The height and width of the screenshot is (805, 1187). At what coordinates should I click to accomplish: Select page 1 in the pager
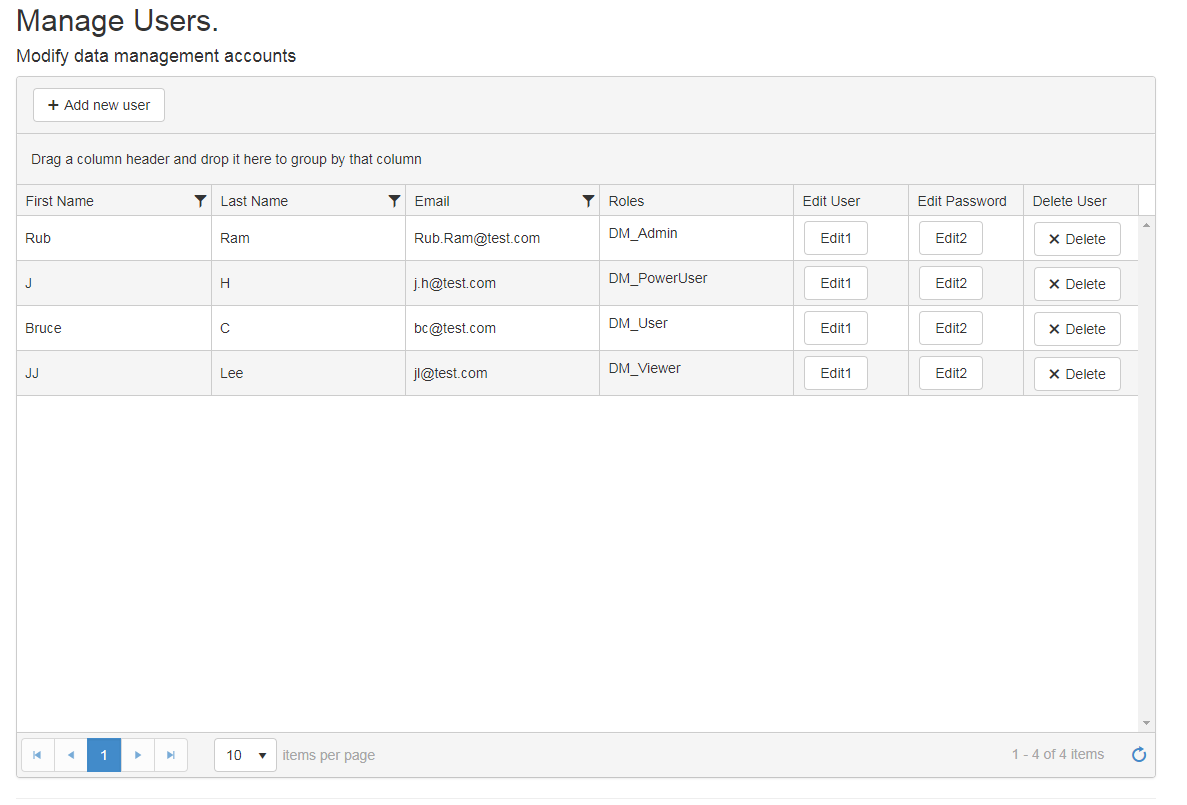(x=104, y=755)
